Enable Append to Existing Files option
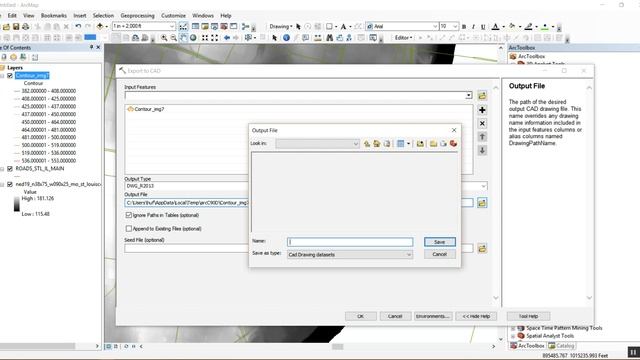The image size is (640, 360). 129,229
